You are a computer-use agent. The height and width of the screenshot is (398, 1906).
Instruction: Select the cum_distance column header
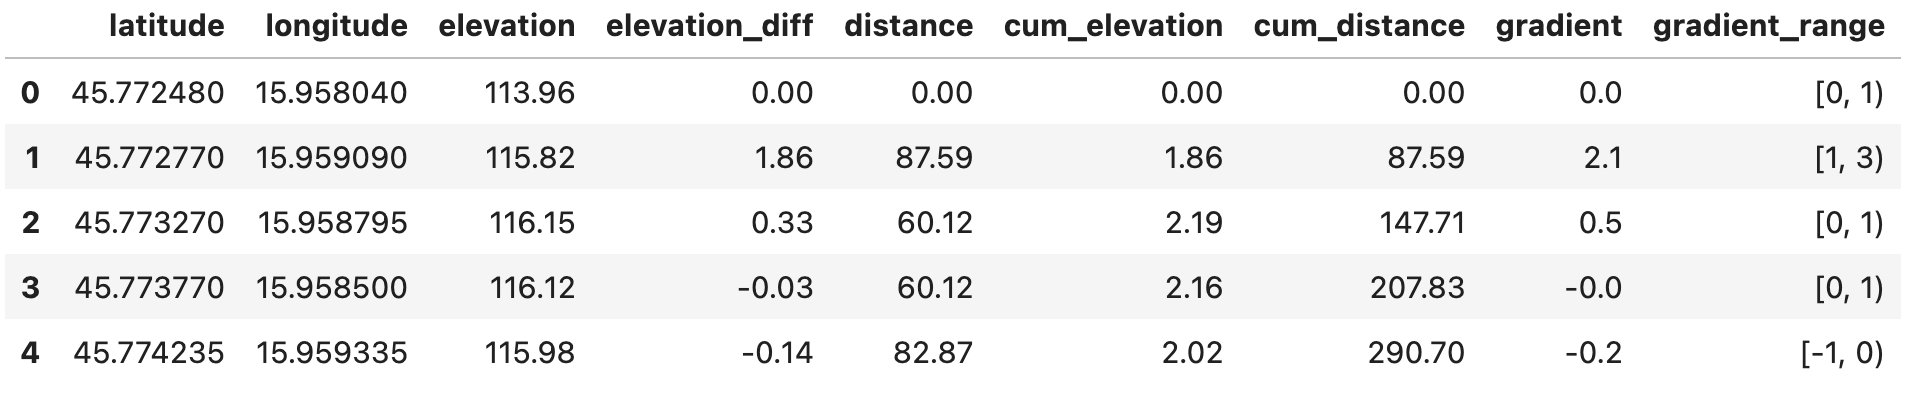1359,27
